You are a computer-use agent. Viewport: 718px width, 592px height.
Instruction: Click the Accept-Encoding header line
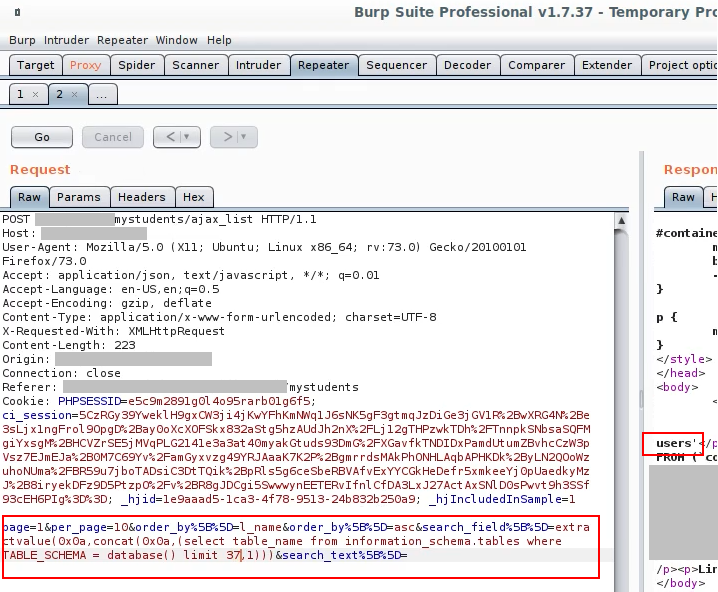107,303
